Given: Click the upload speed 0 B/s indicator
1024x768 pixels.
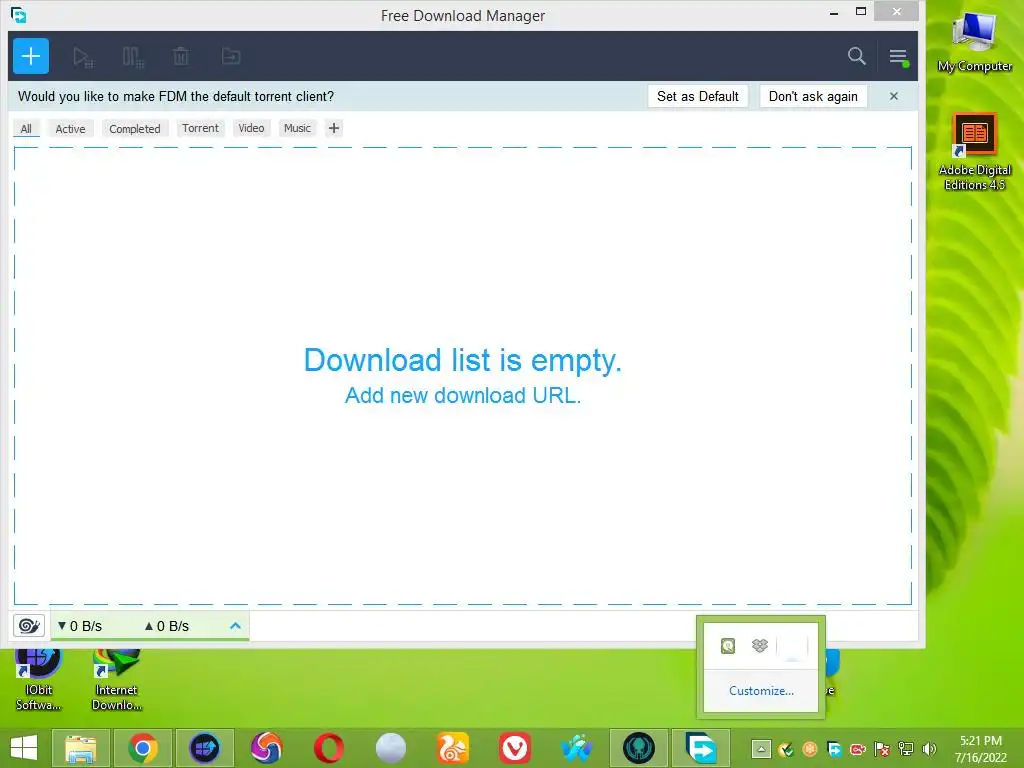Looking at the screenshot, I should coord(167,626).
